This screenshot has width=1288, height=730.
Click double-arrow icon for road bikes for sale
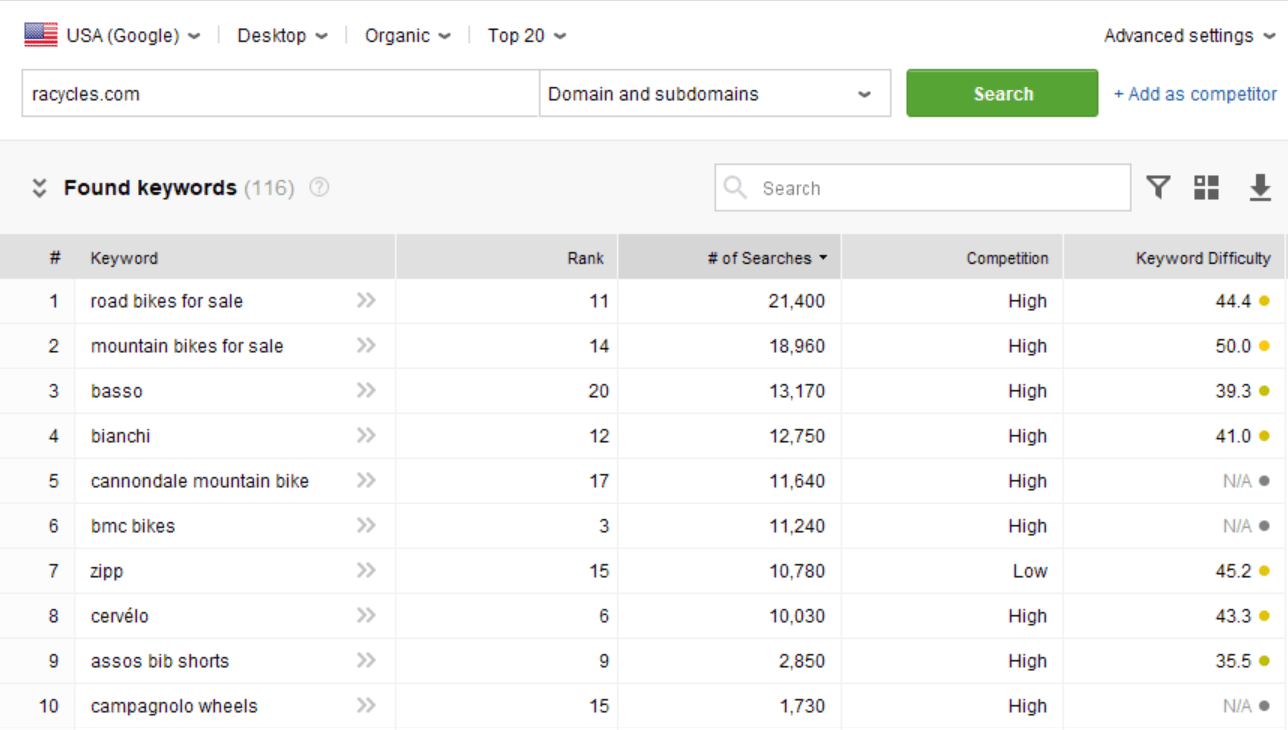click(x=366, y=300)
